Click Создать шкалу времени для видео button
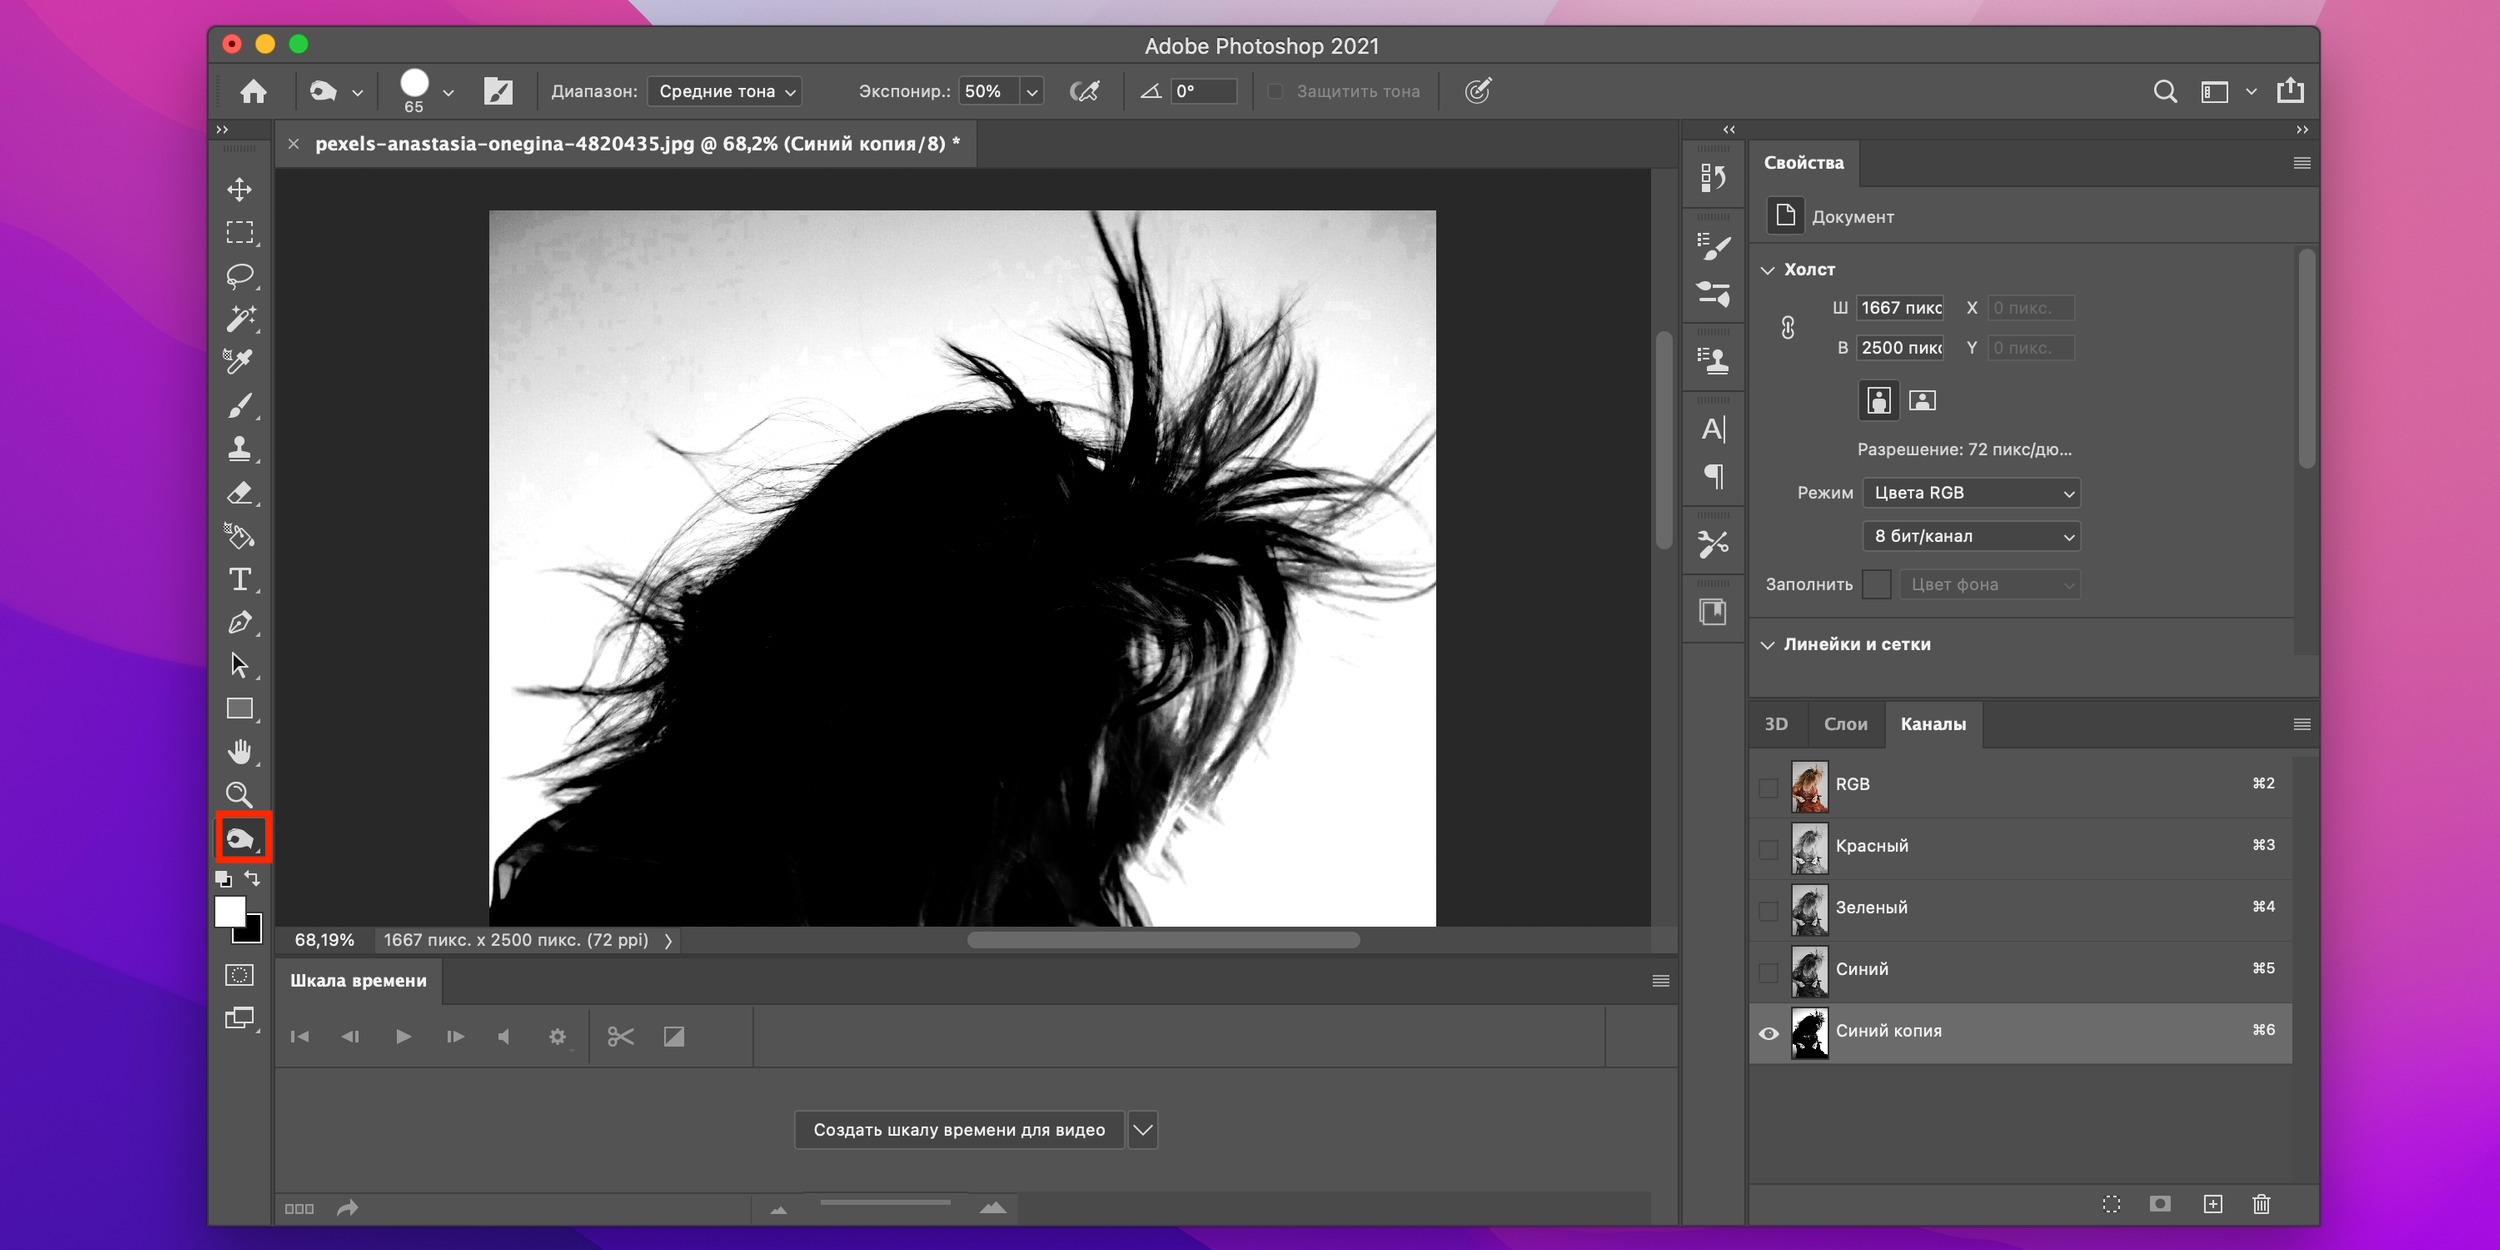This screenshot has width=2500, height=1250. pos(959,1130)
